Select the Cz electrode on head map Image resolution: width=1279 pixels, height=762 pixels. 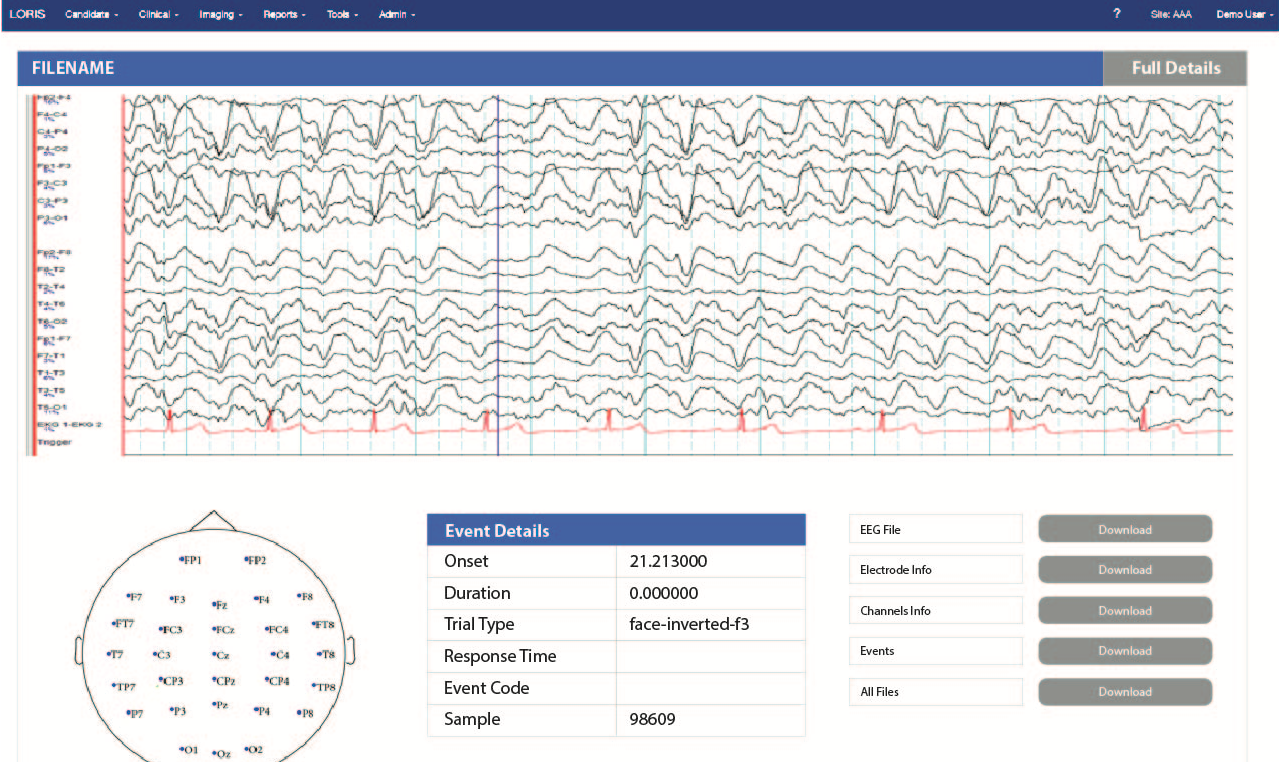[220, 655]
